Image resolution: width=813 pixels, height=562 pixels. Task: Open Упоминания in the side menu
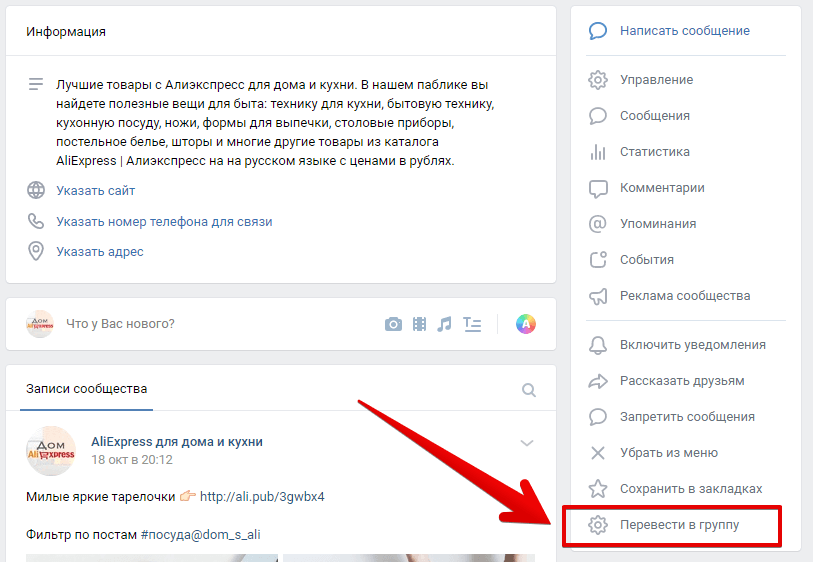(x=658, y=224)
